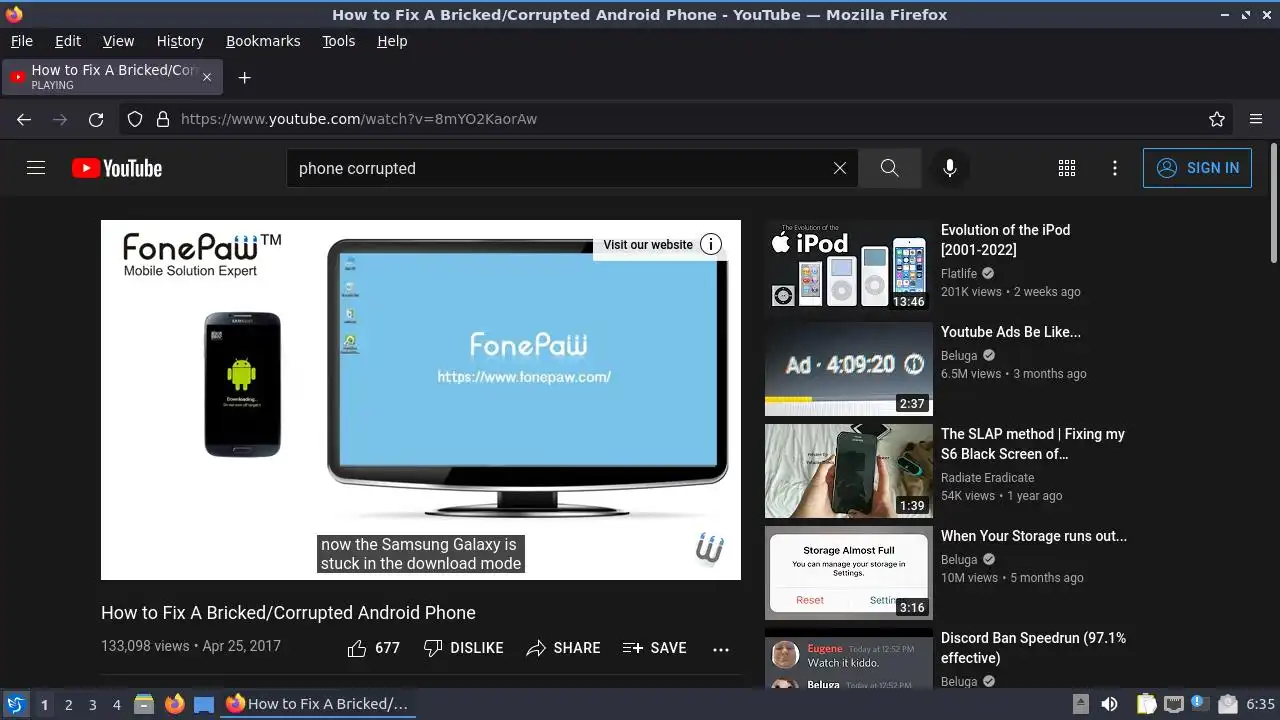This screenshot has height=720, width=1280.
Task: Click Visit our website card teaser
Action: pos(648,244)
